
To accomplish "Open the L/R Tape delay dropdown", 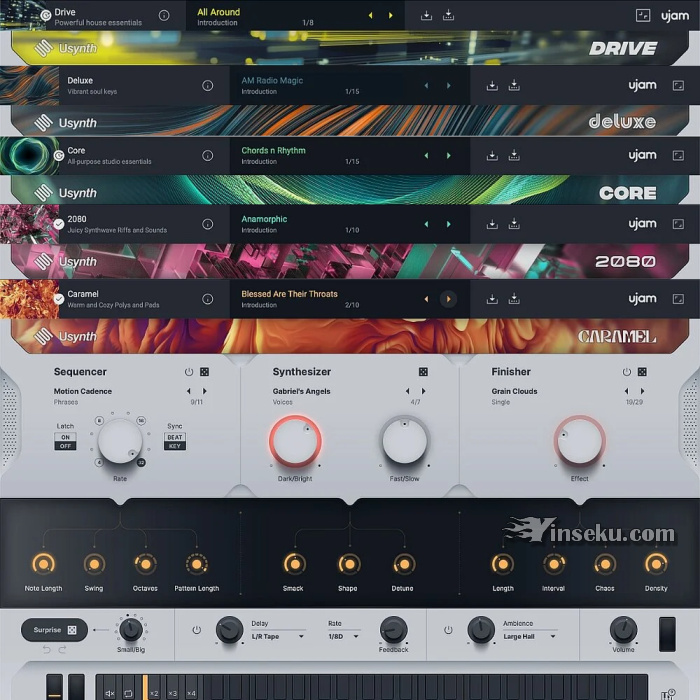I will 278,636.
